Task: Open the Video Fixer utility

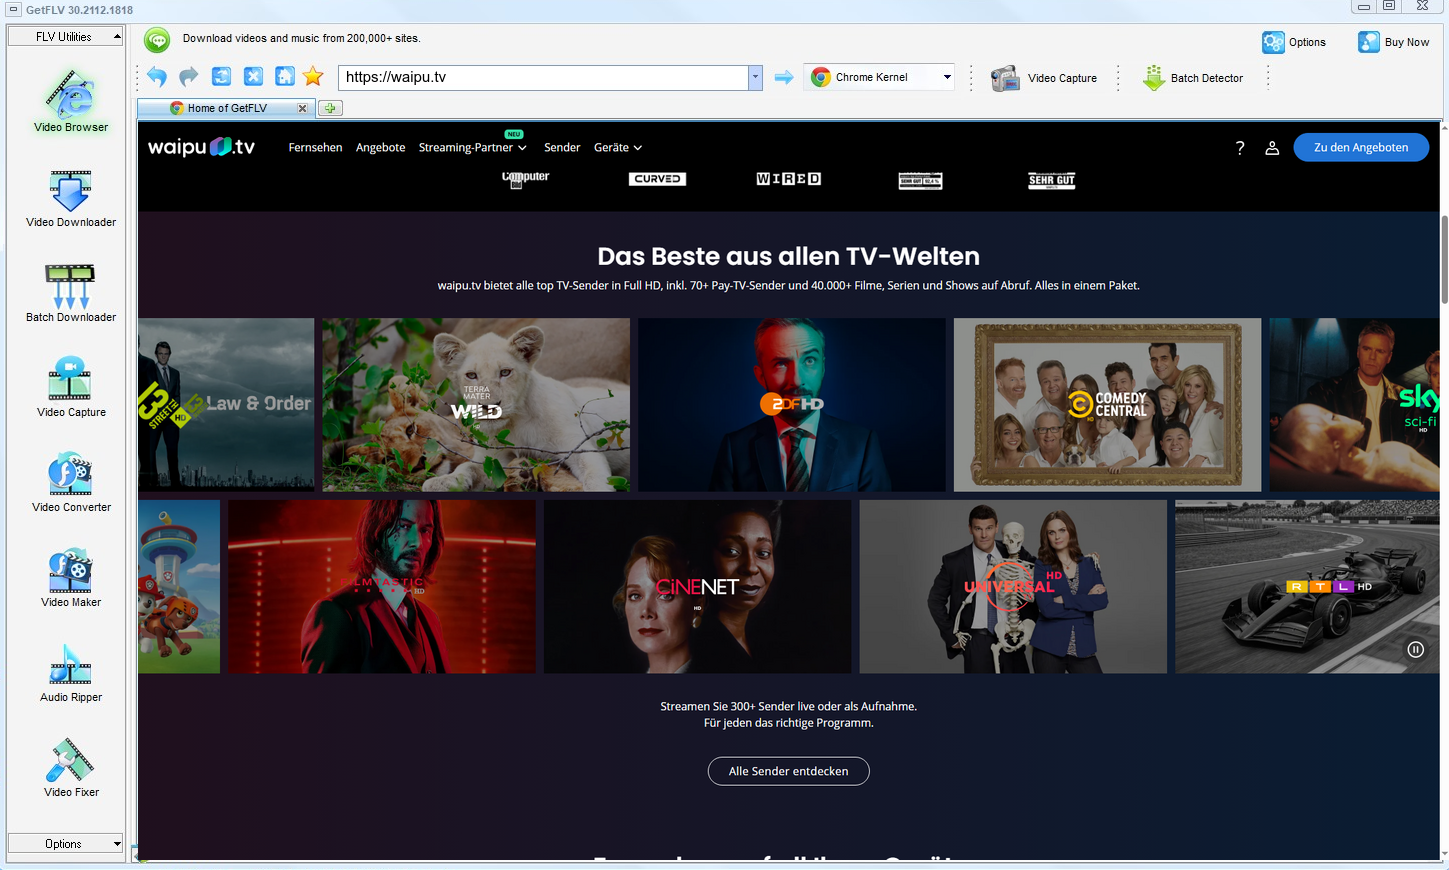Action: click(70, 767)
